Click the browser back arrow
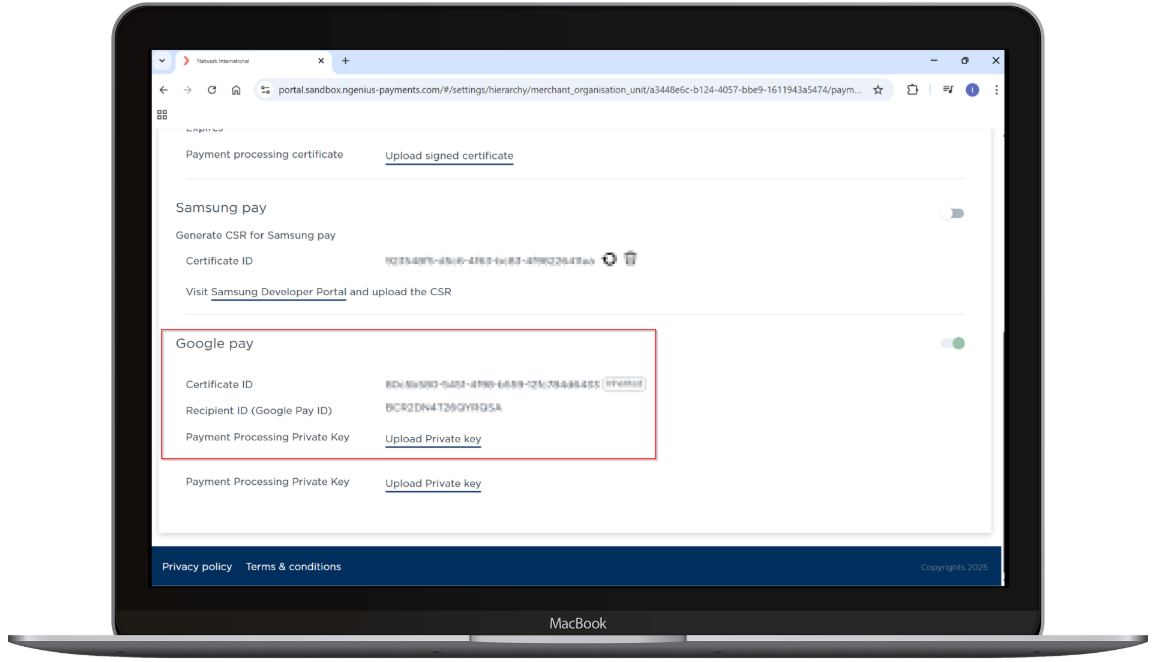Screen dimensions: 1154x662 point(163,90)
